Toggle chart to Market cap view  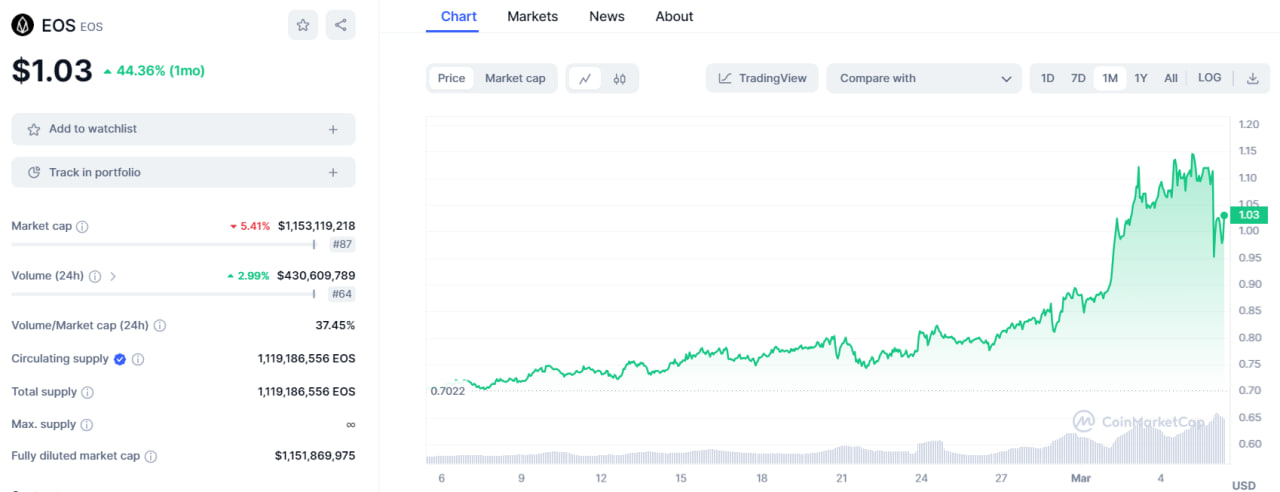click(515, 78)
